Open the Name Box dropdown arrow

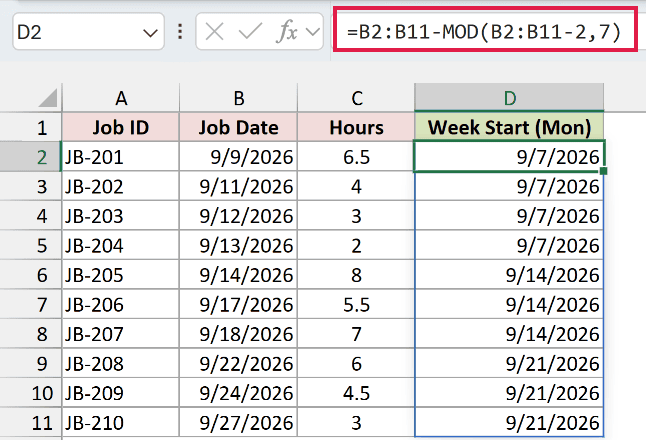point(150,32)
